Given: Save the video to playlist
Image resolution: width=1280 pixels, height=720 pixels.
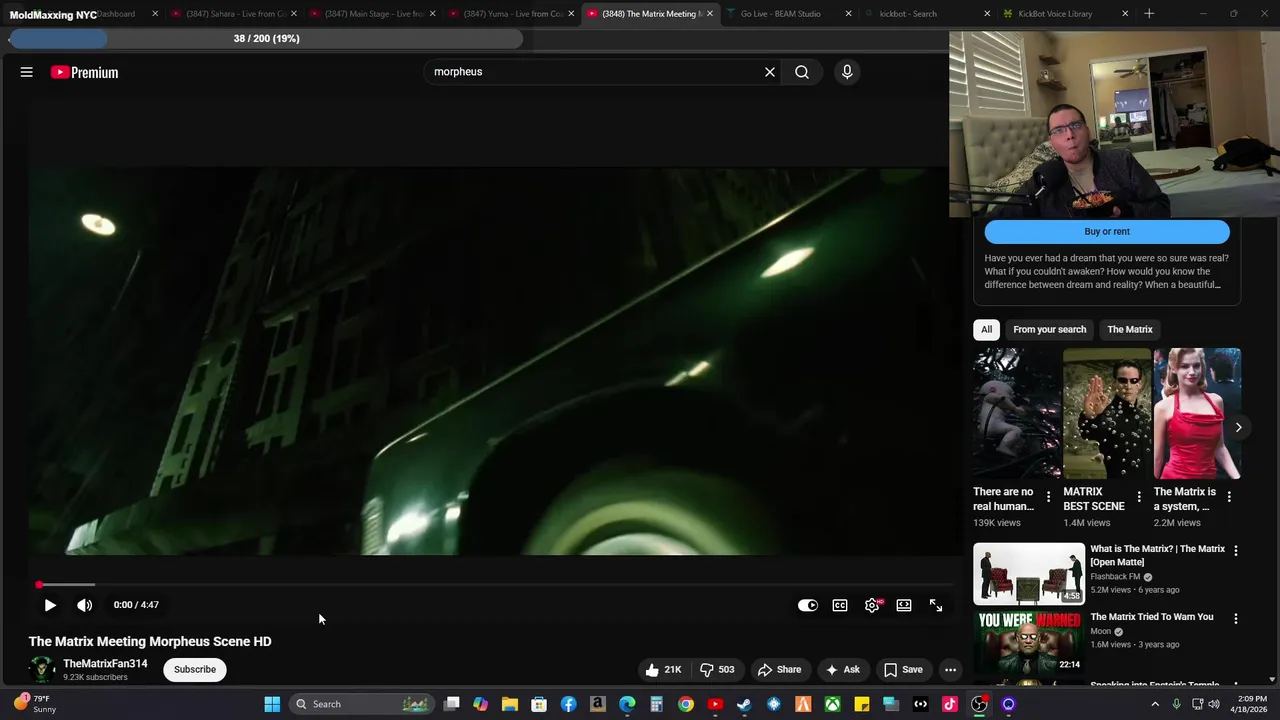Looking at the screenshot, I should [x=903, y=670].
